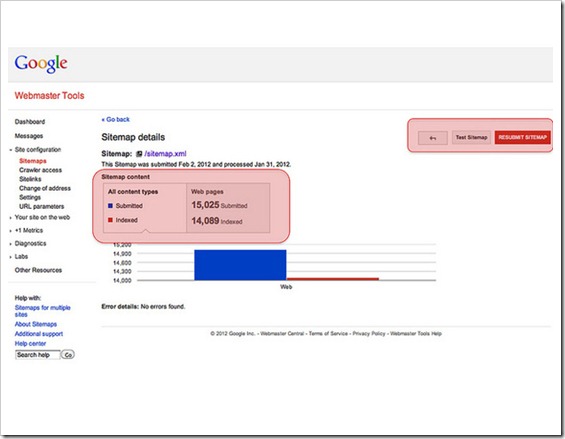Open the Additional support link

tap(39, 334)
